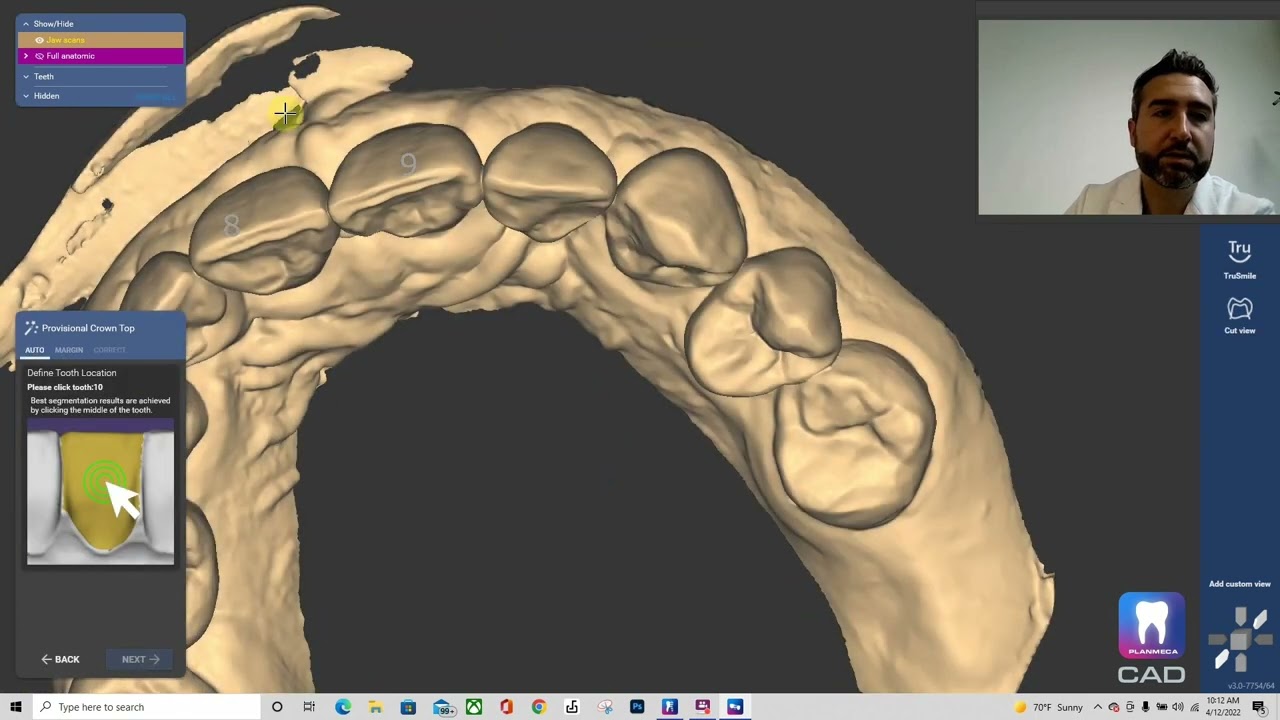Expand the Teeth section
This screenshot has width=1280, height=720.
(x=26, y=76)
